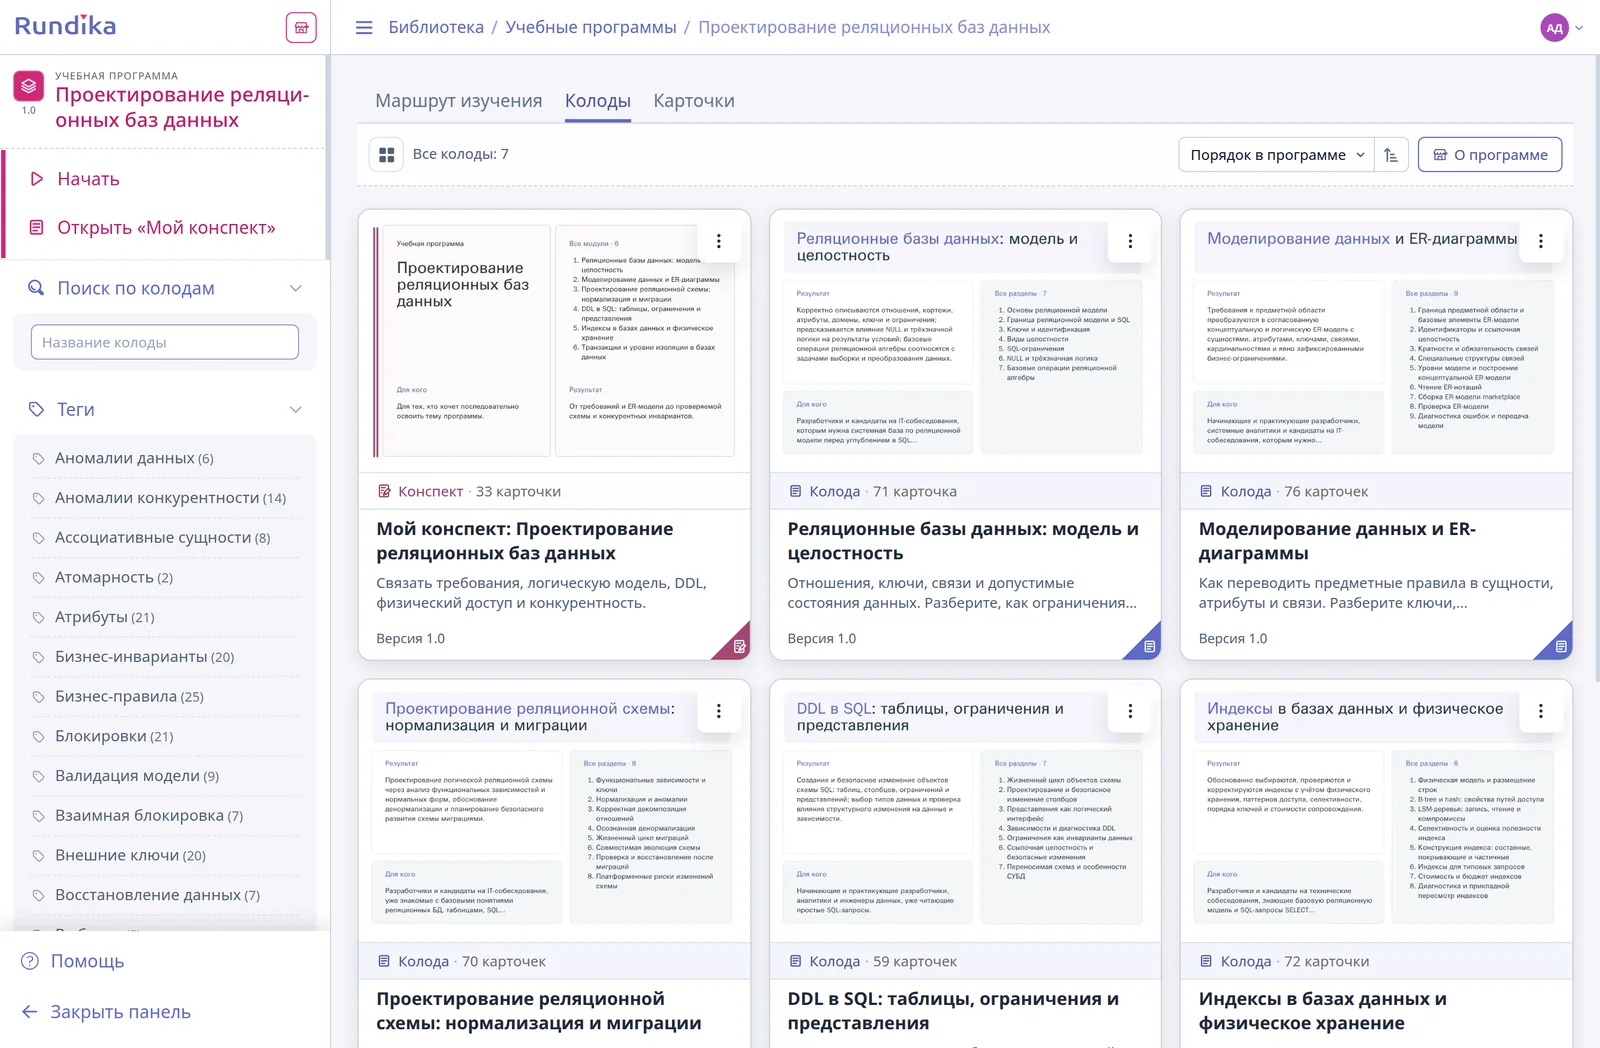Open the three-dot menu on the «Моделирование данных» card
Viewport: 1600px width, 1048px height.
coord(1540,241)
